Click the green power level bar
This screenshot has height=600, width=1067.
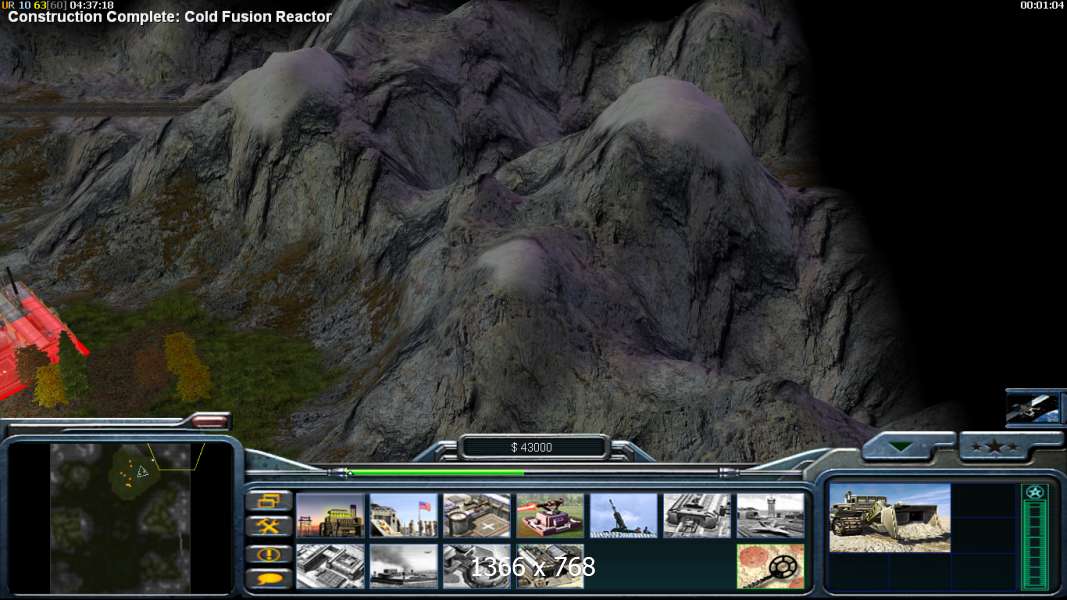[436, 471]
